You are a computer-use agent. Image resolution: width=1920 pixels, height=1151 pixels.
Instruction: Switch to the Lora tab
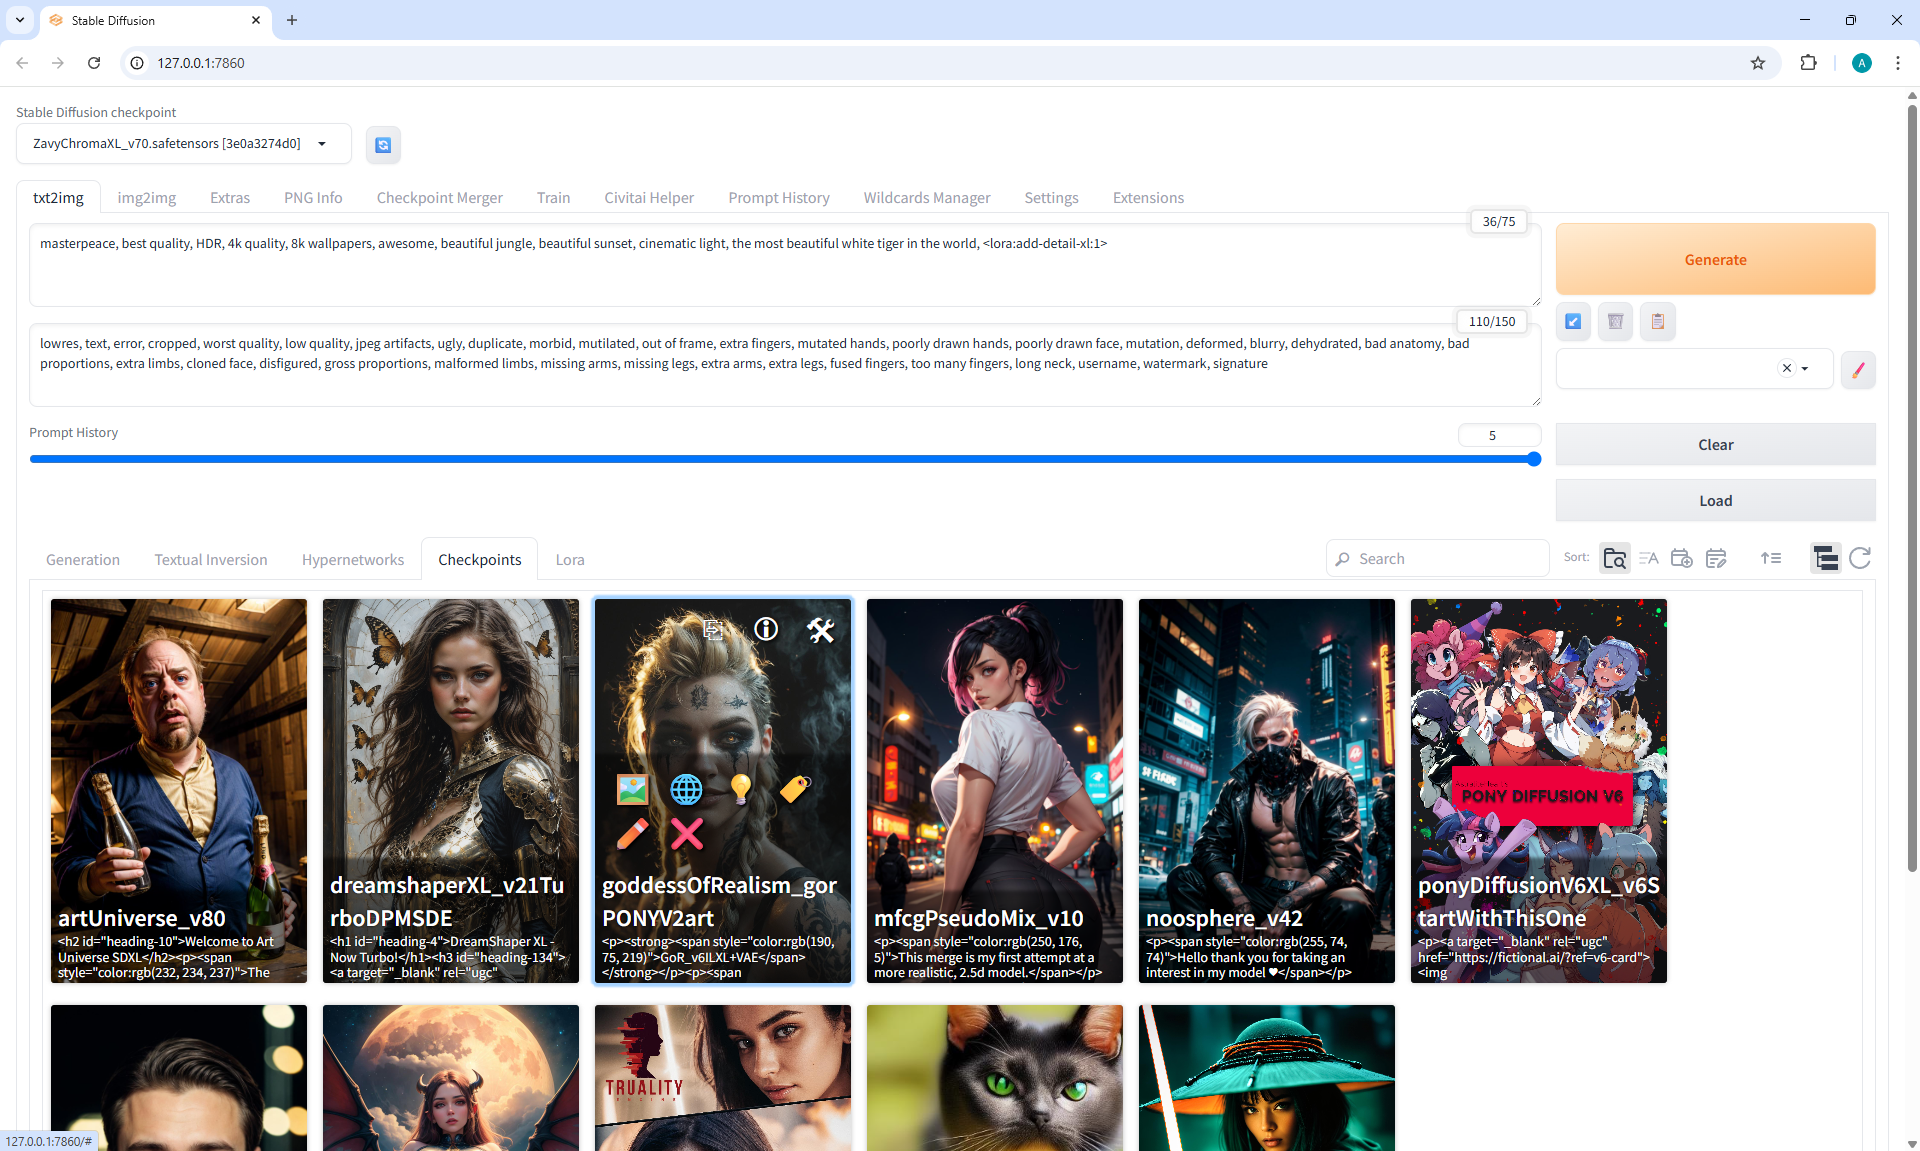(x=570, y=560)
